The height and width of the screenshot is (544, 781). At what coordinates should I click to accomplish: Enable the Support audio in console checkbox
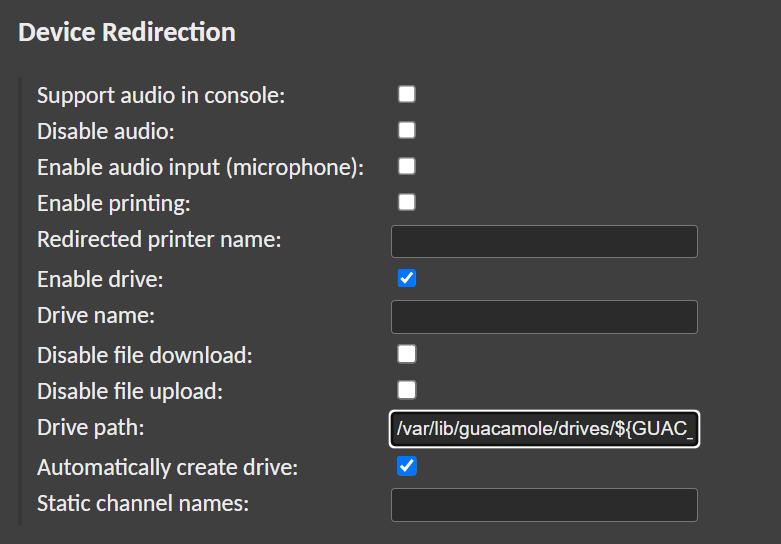[x=407, y=94]
